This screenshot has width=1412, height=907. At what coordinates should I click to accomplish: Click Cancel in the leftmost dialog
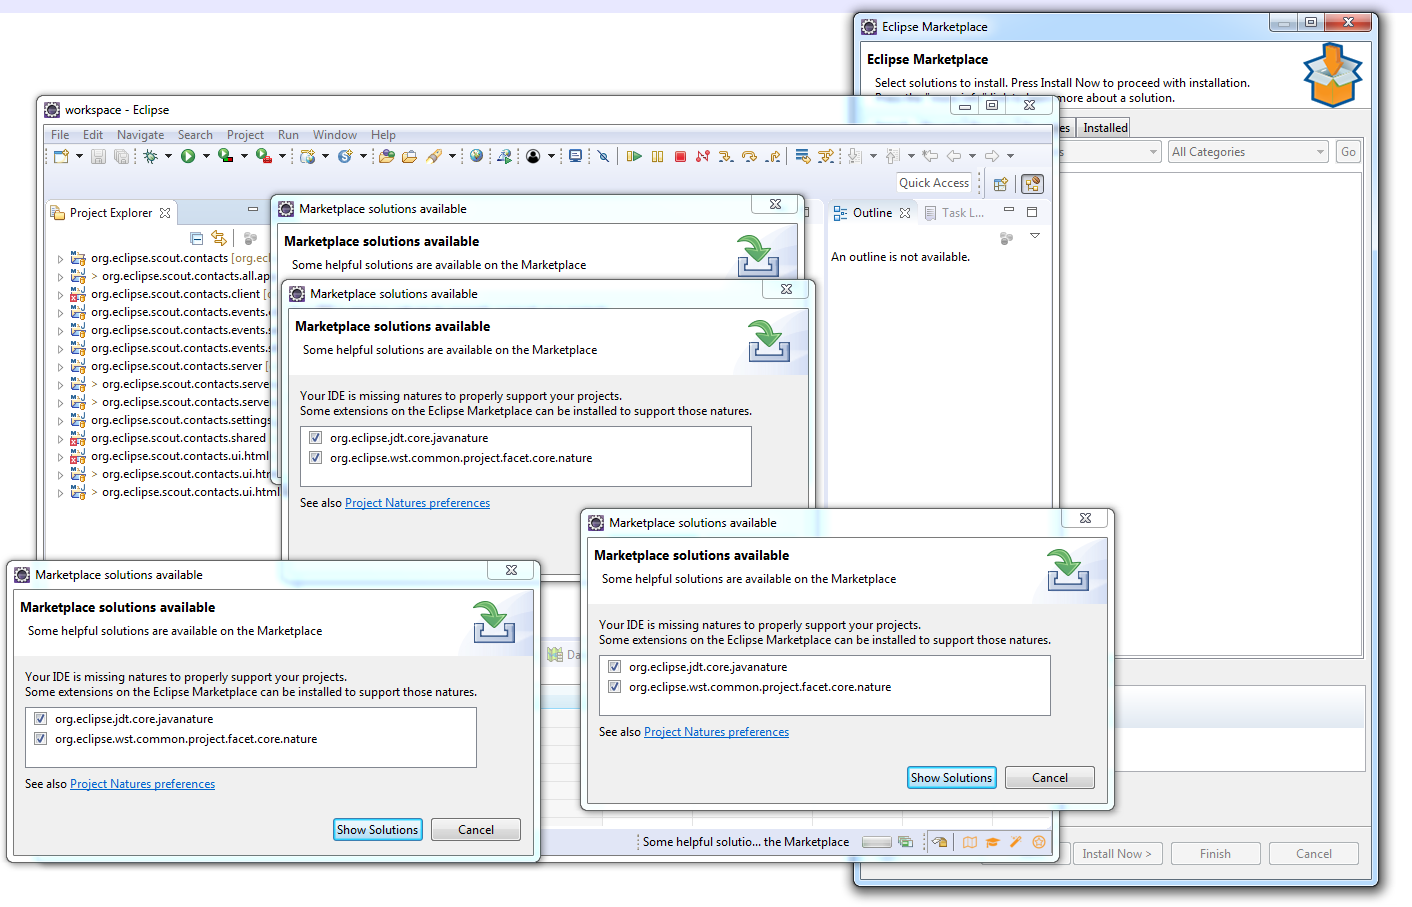476,830
